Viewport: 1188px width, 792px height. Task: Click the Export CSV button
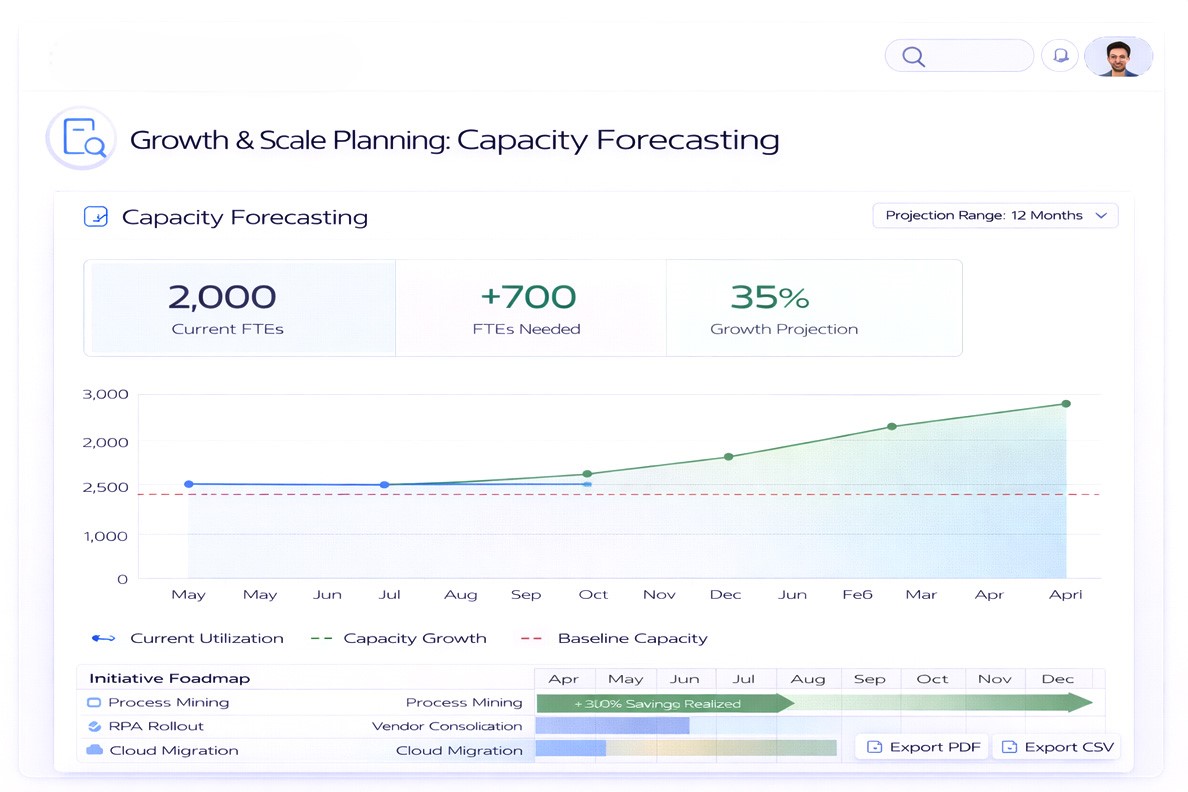[x=1057, y=746]
